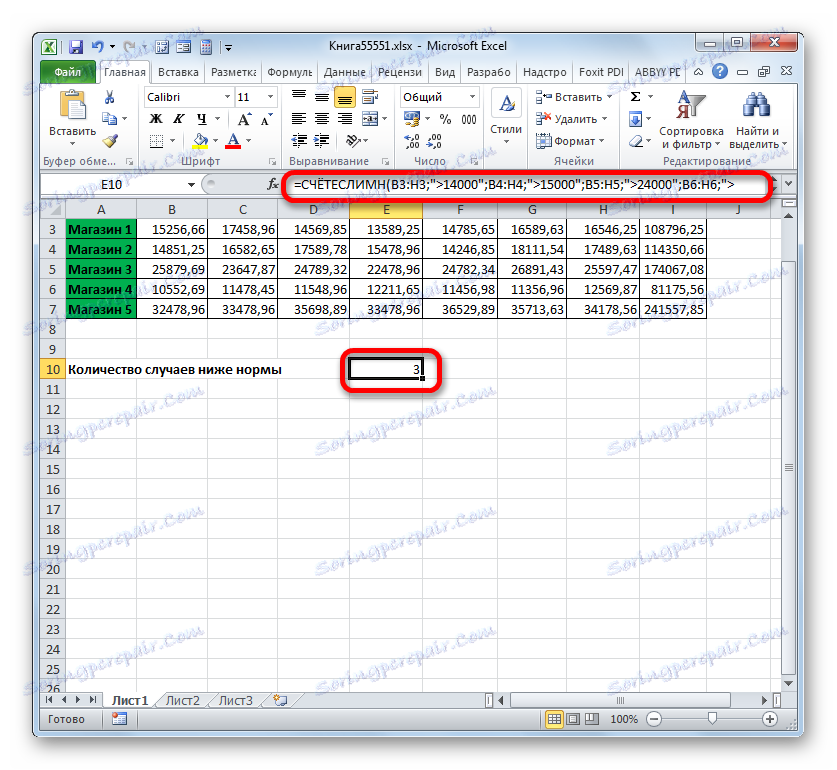Switch to the Формулы tab
837x770 pixels.
(289, 72)
